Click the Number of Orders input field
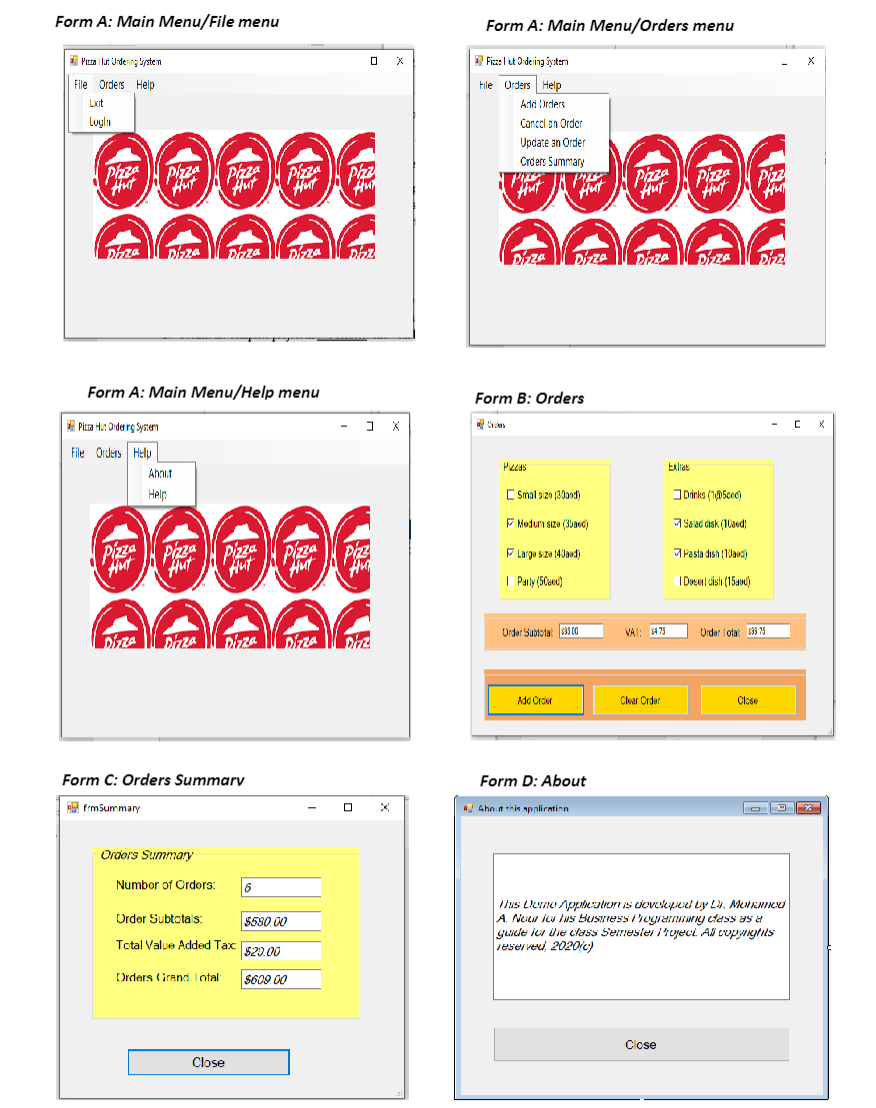Viewport: 876px width, 1108px height. (x=280, y=887)
